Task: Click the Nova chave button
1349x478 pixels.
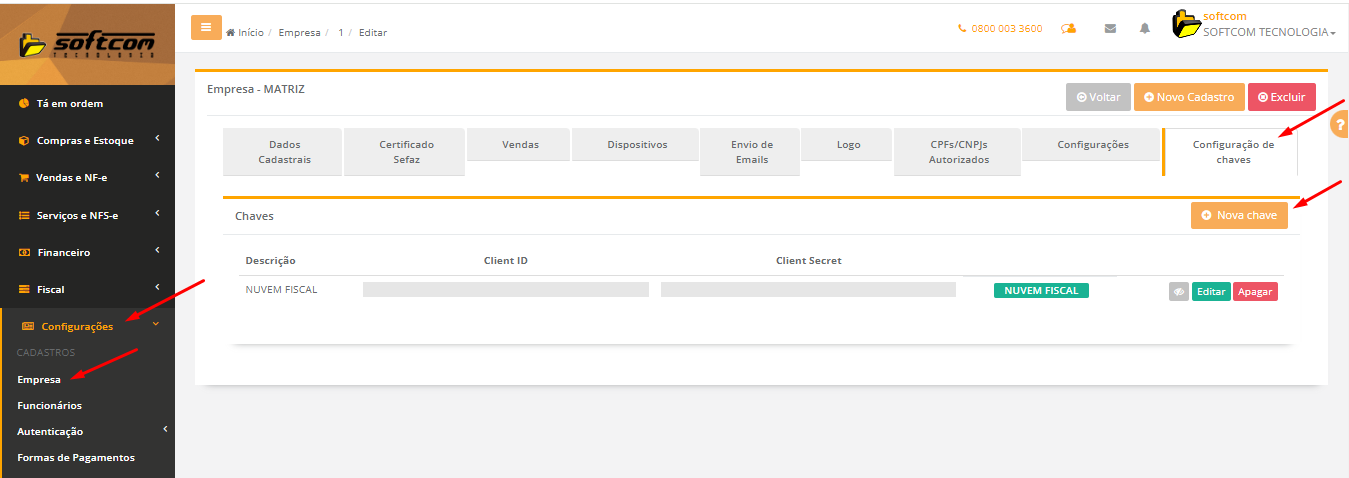Action: (1239, 215)
